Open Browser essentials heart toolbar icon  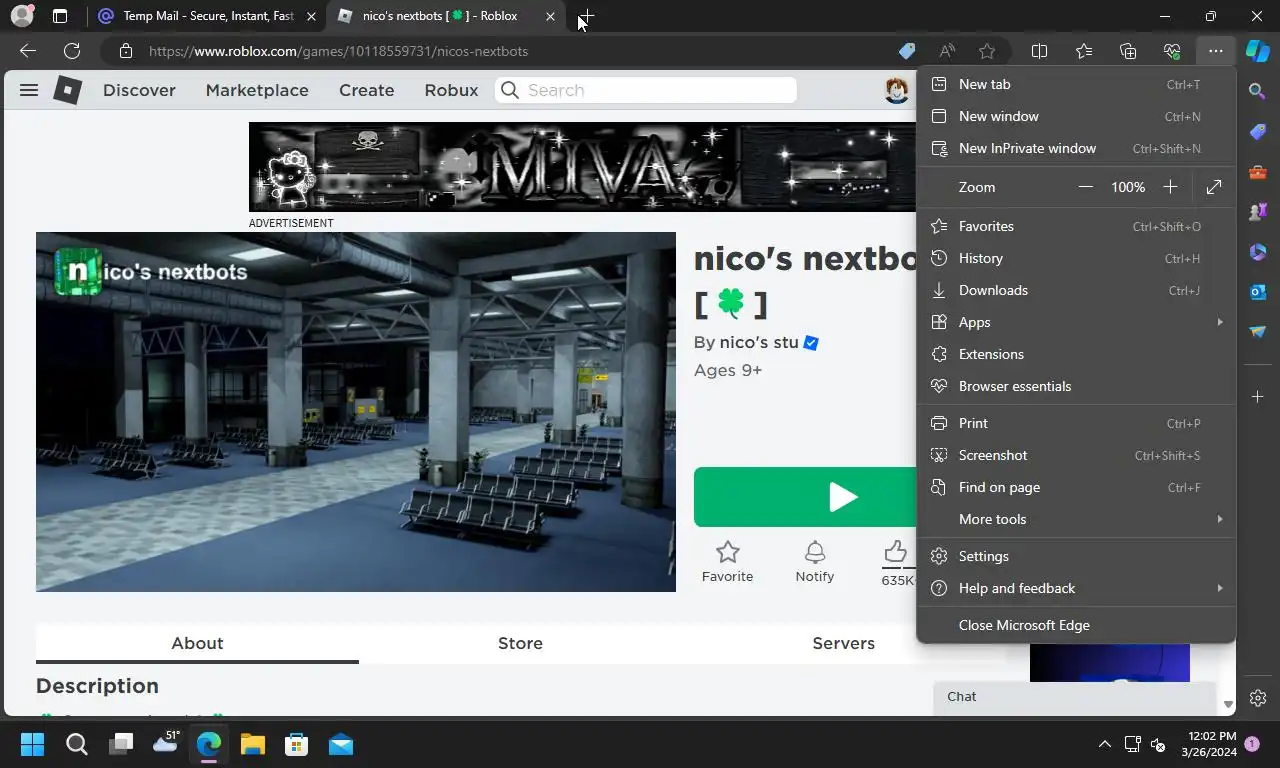click(1172, 51)
